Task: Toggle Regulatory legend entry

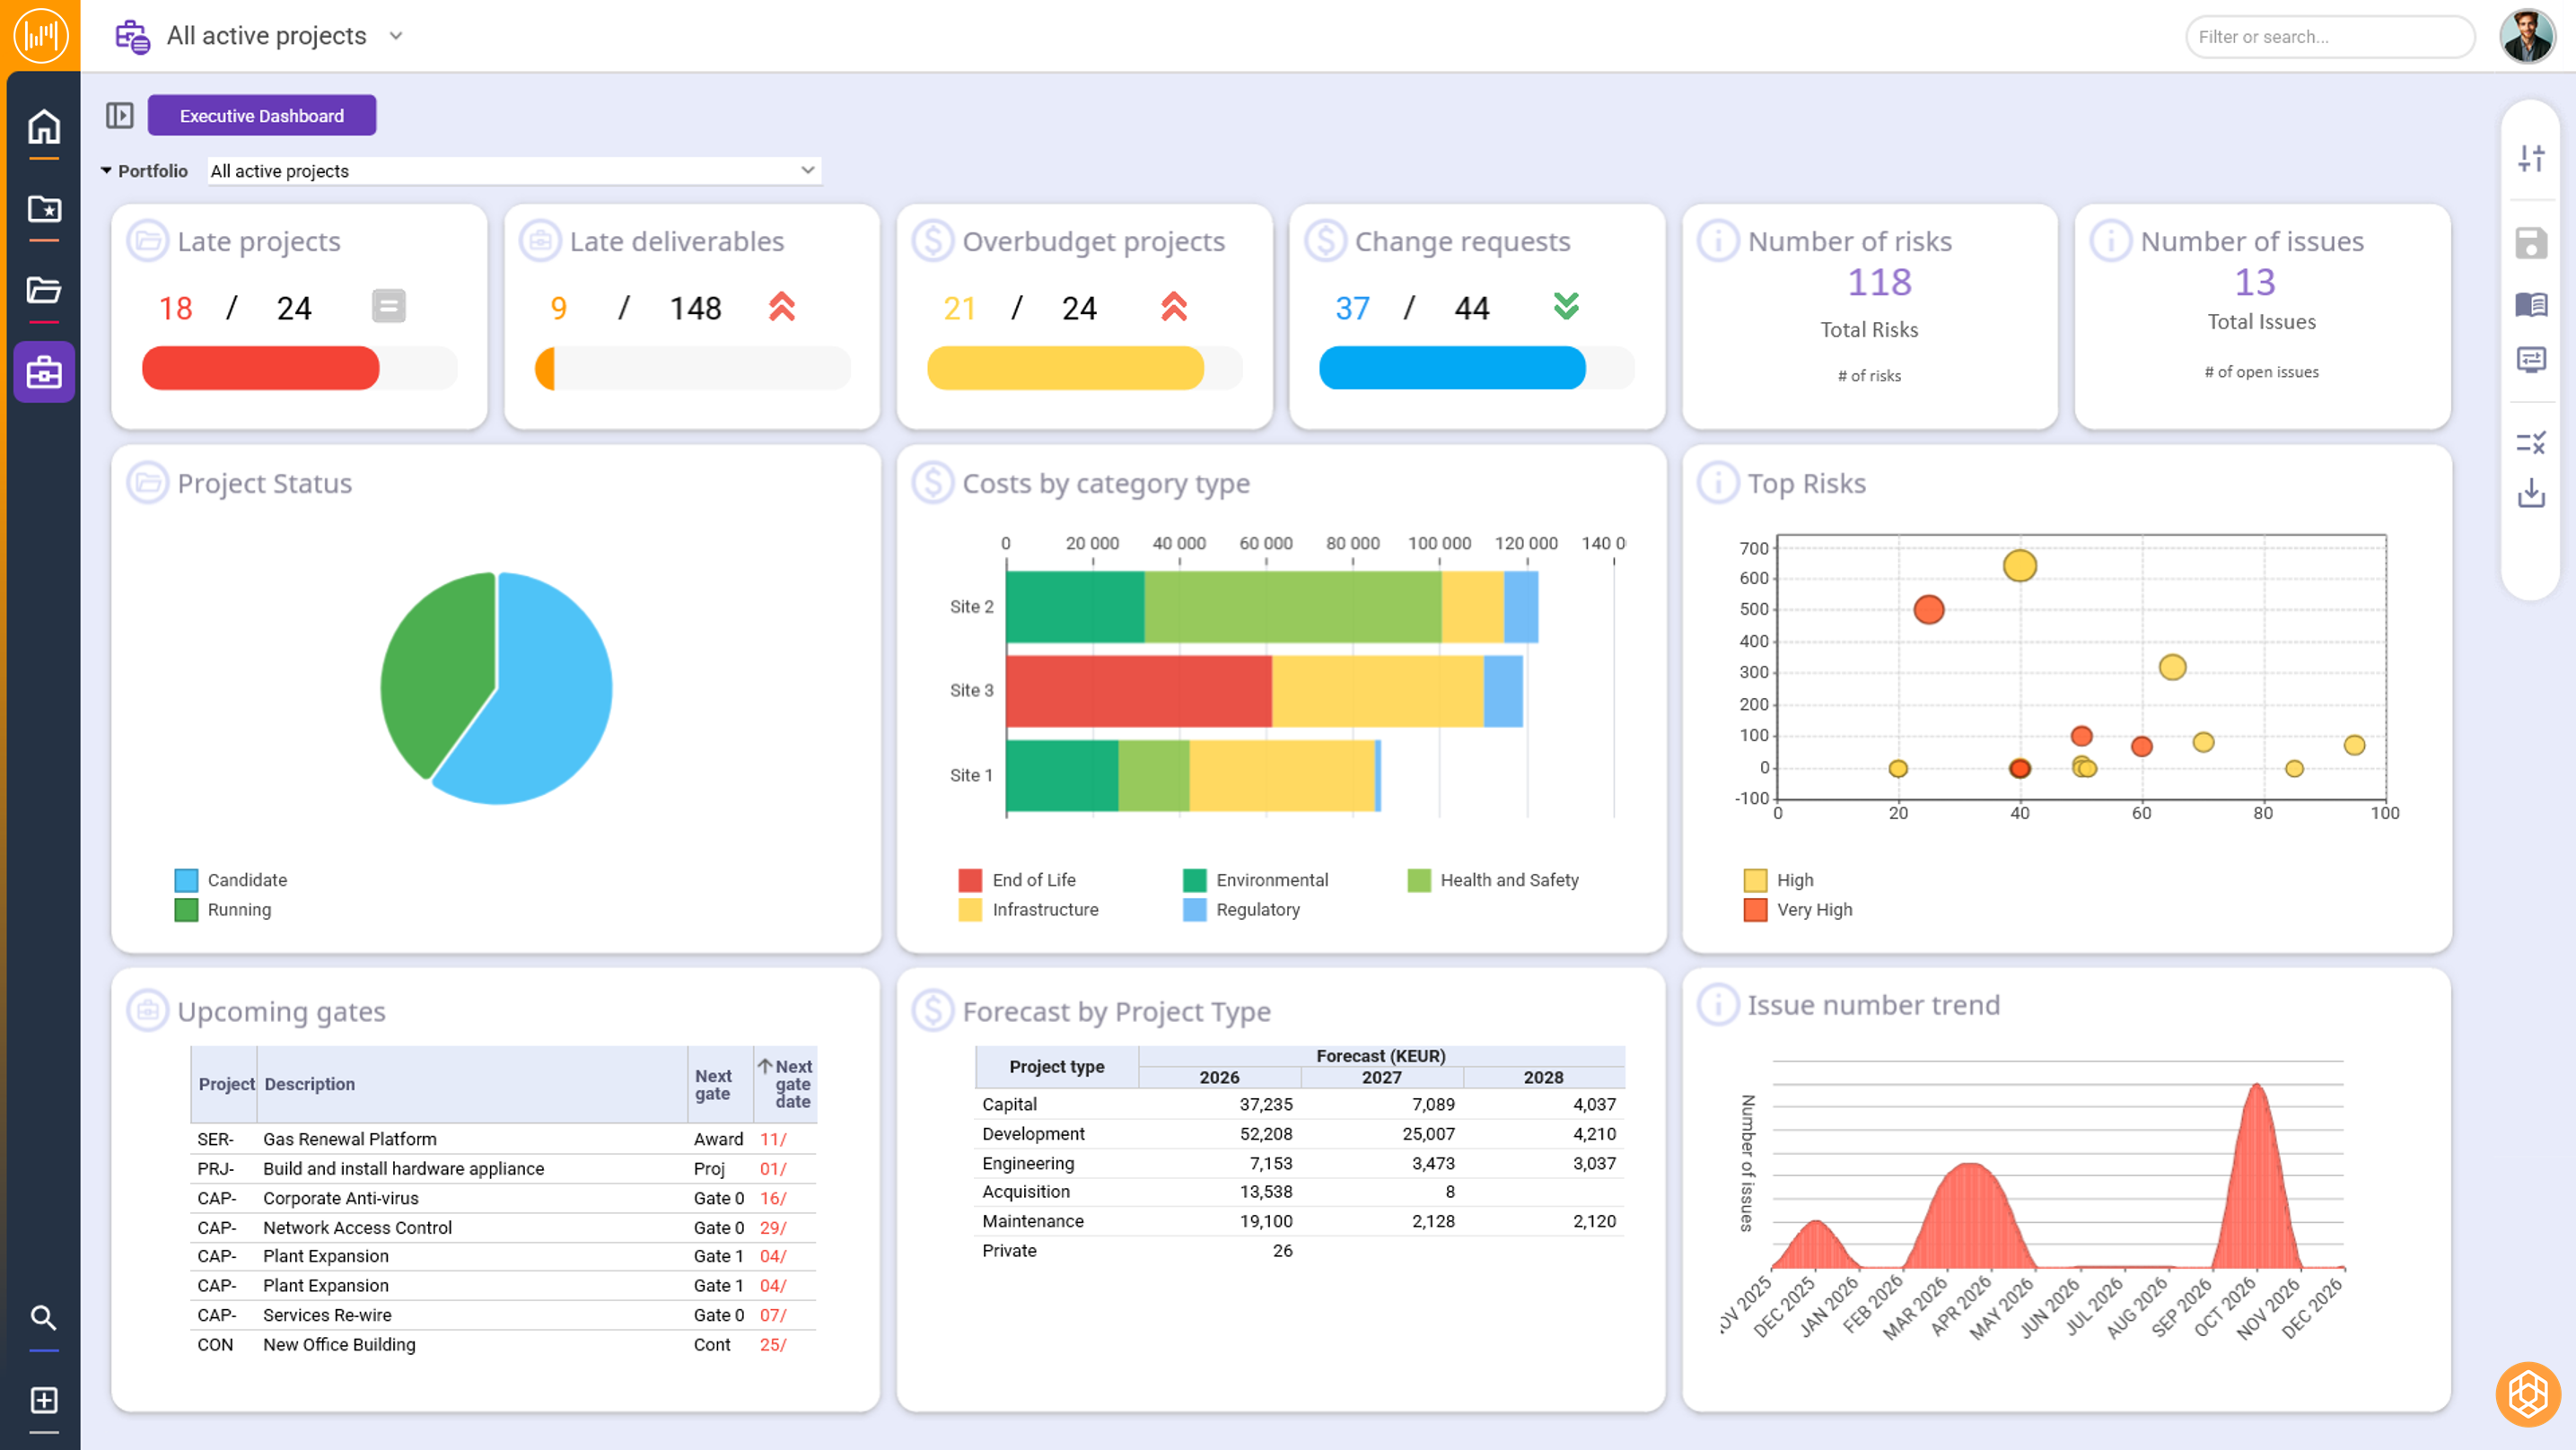Action: coord(1241,910)
